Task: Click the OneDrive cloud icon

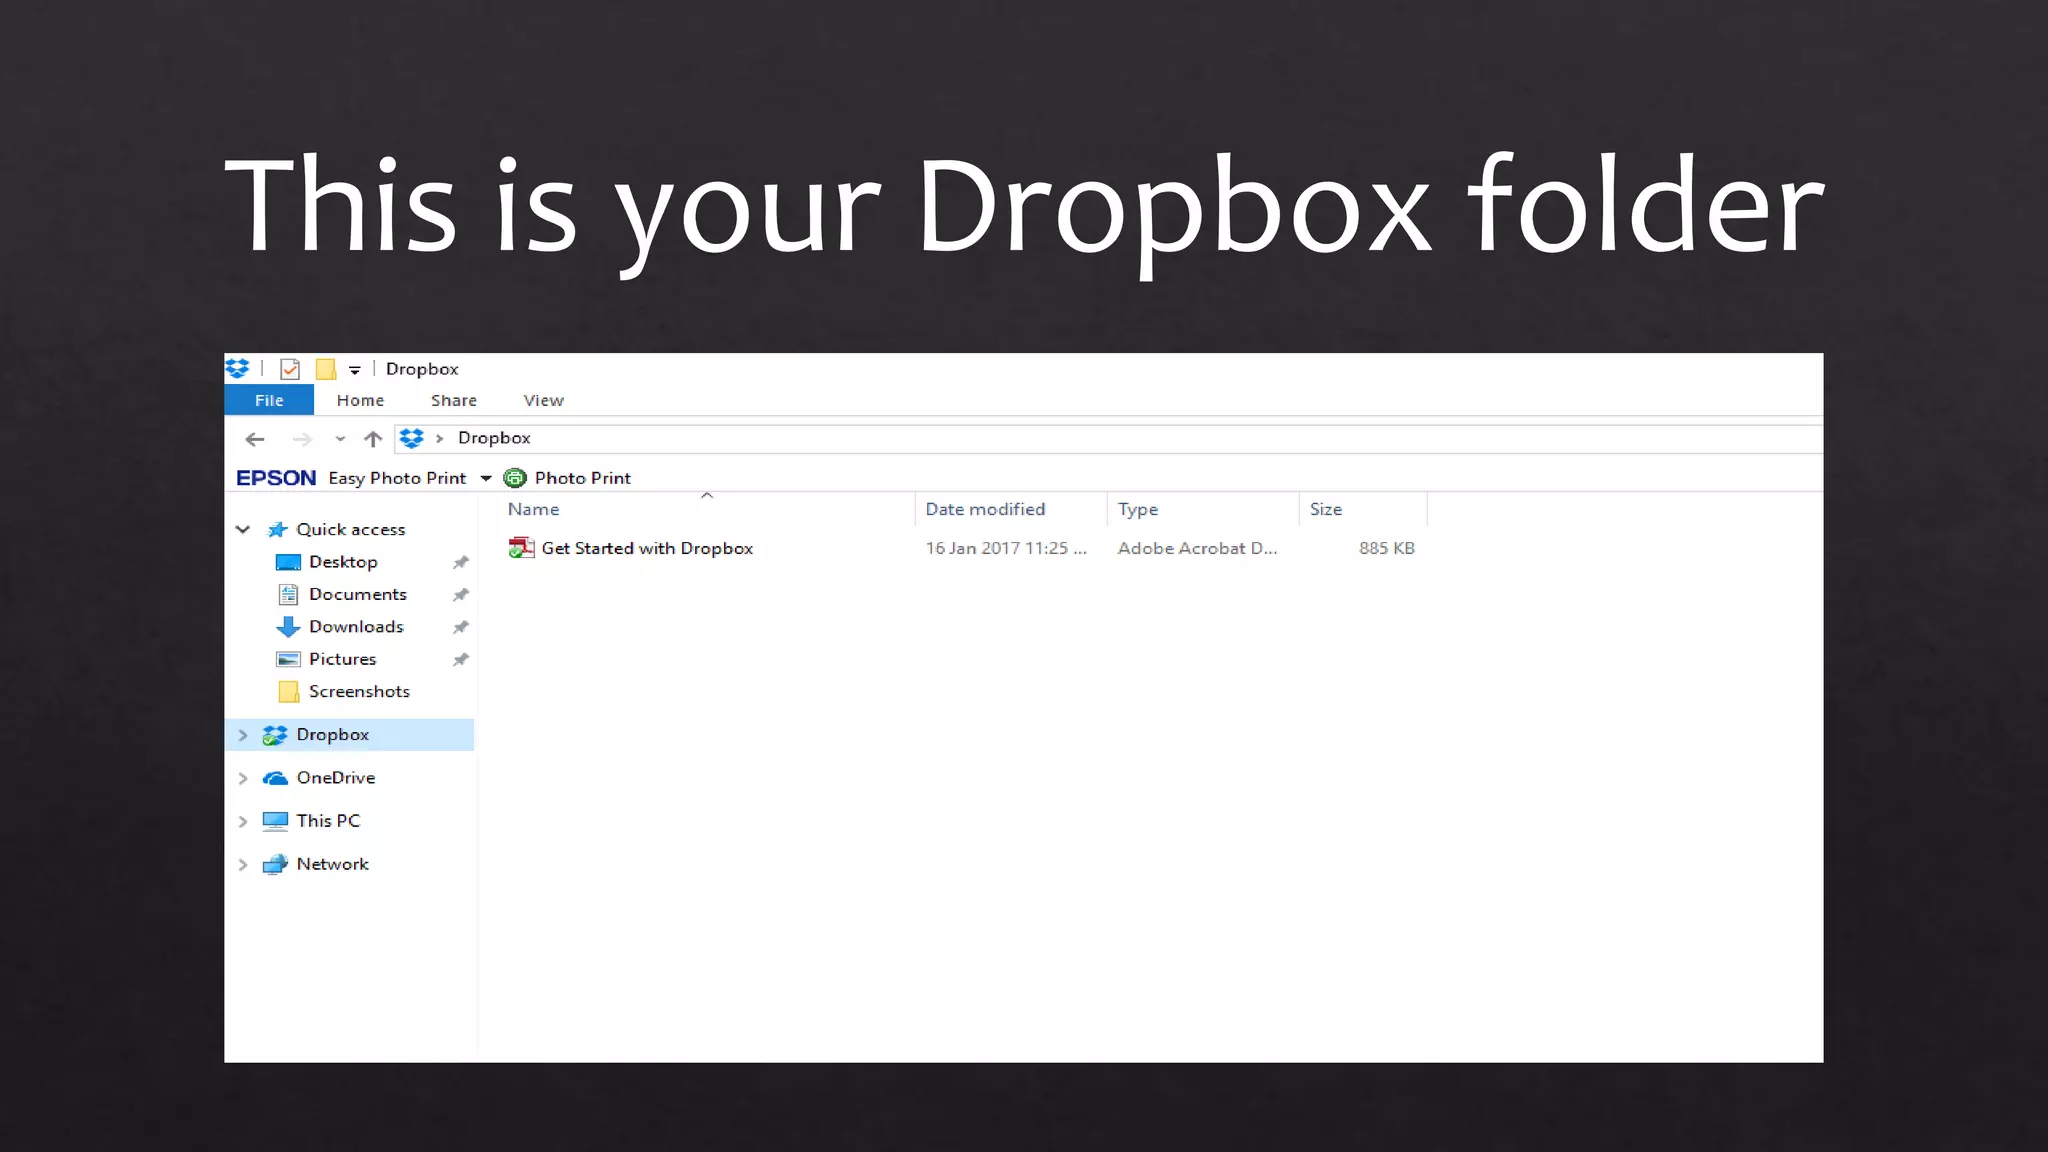Action: tap(275, 778)
